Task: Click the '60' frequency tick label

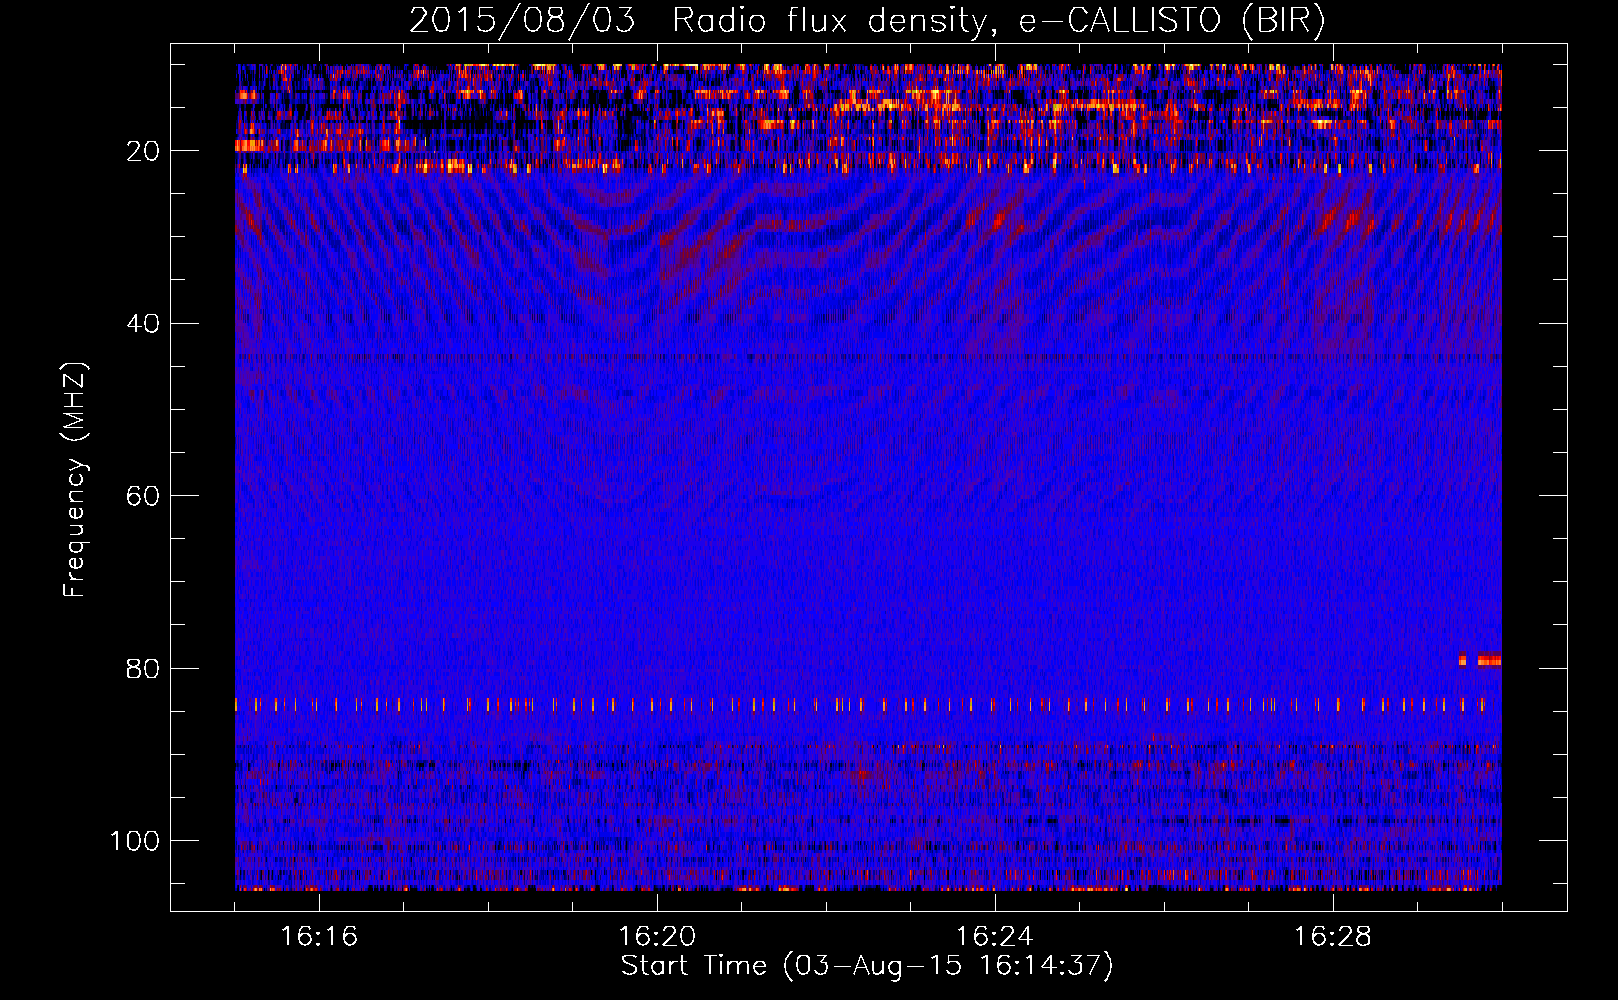Action: (144, 496)
